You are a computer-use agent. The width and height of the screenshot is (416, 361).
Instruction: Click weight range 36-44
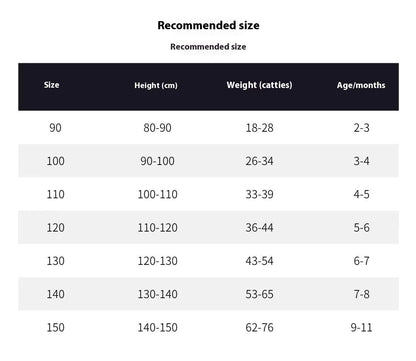click(x=259, y=228)
